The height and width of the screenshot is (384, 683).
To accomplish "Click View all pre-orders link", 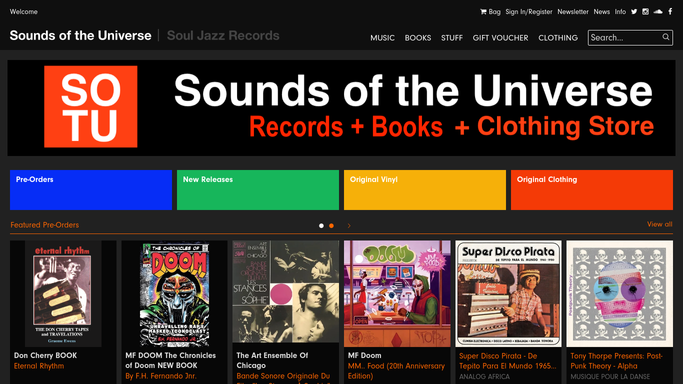I will pyautogui.click(x=659, y=225).
